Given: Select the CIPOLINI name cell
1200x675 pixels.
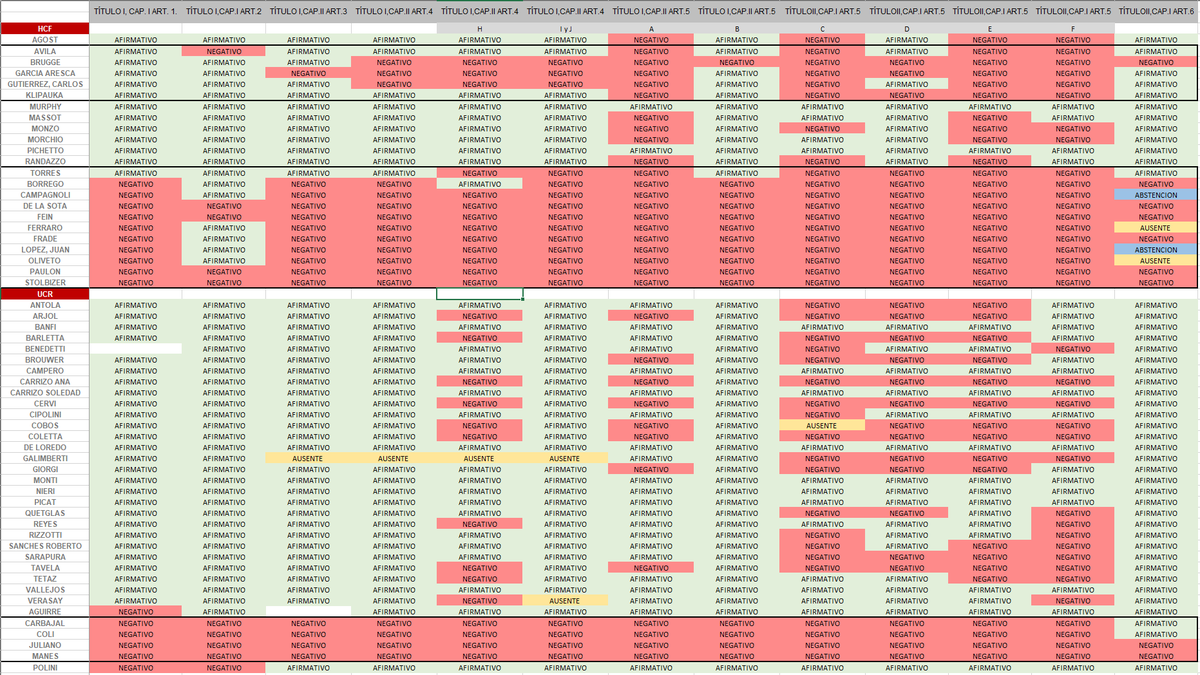Looking at the screenshot, I should tap(45, 415).
